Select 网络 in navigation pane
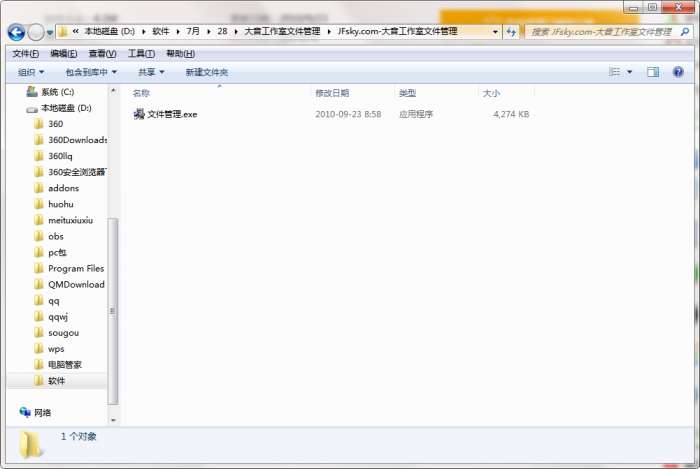The image size is (700, 469). pos(42,413)
